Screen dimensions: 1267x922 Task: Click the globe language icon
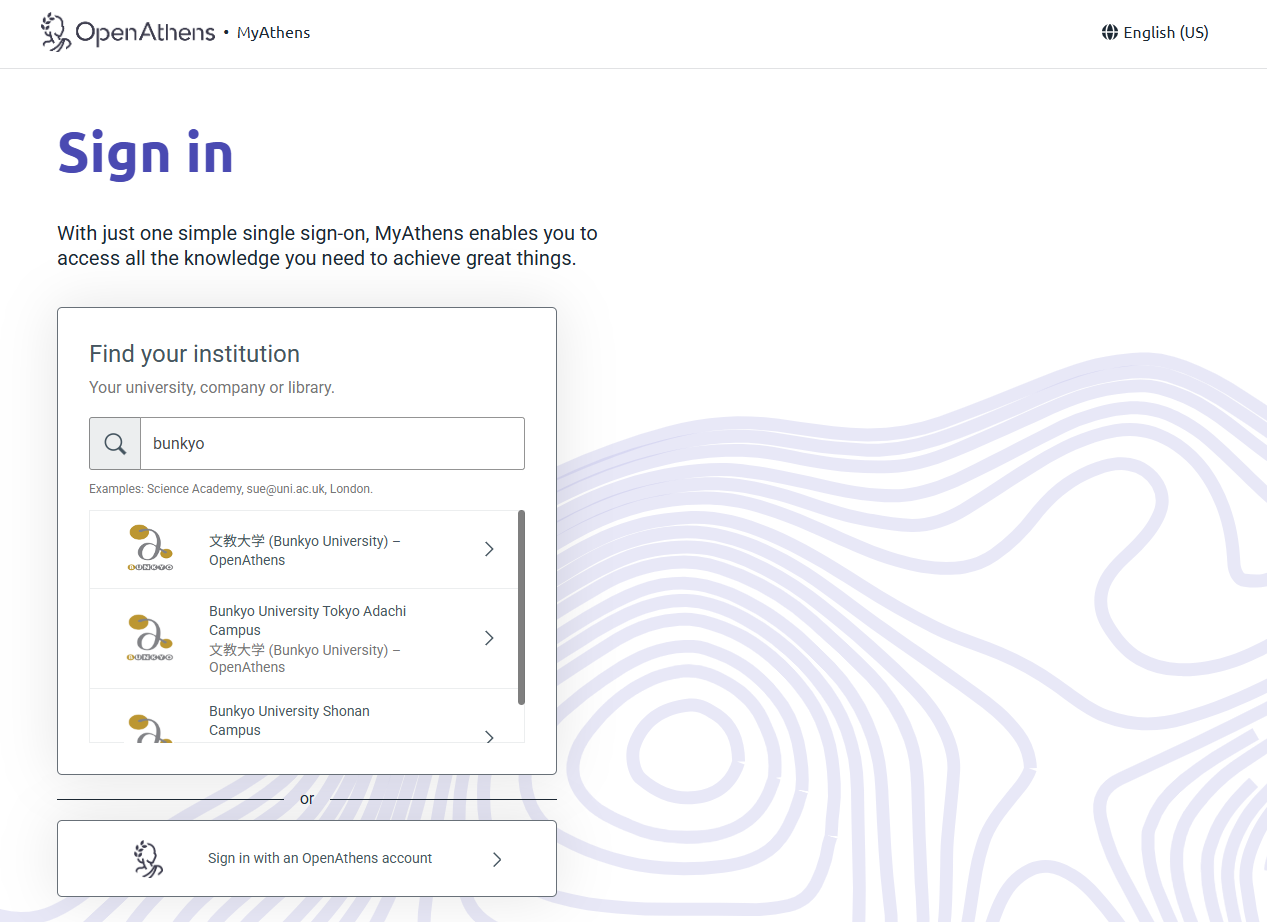pos(1109,32)
